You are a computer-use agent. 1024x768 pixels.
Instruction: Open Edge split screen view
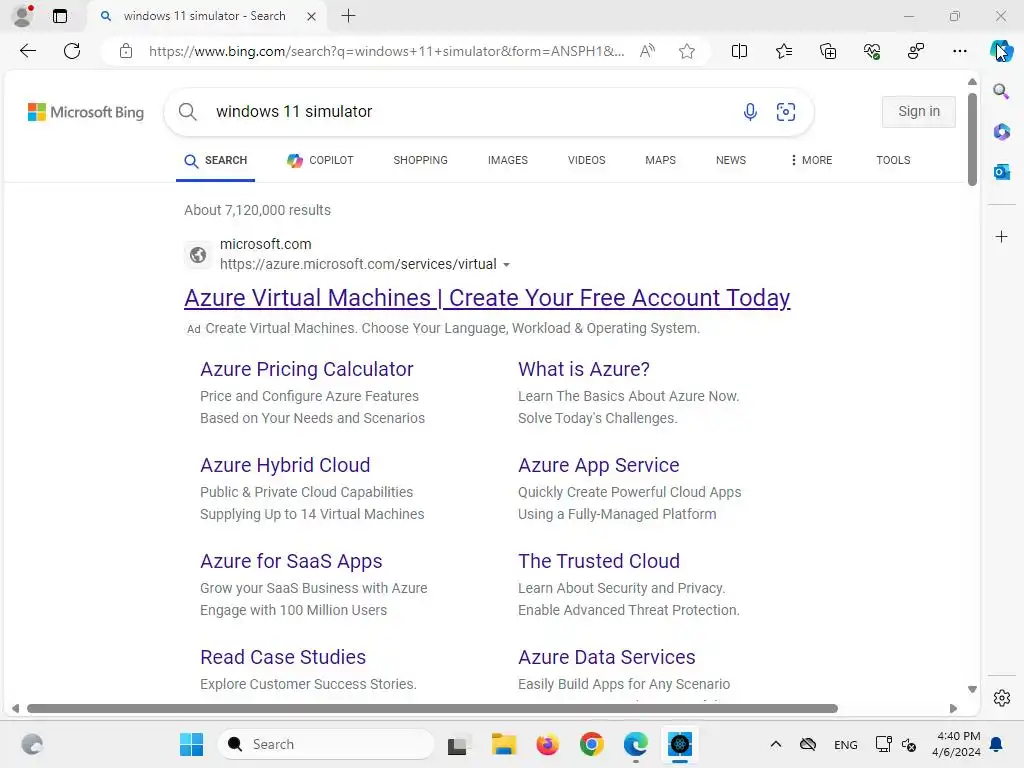[x=739, y=52]
